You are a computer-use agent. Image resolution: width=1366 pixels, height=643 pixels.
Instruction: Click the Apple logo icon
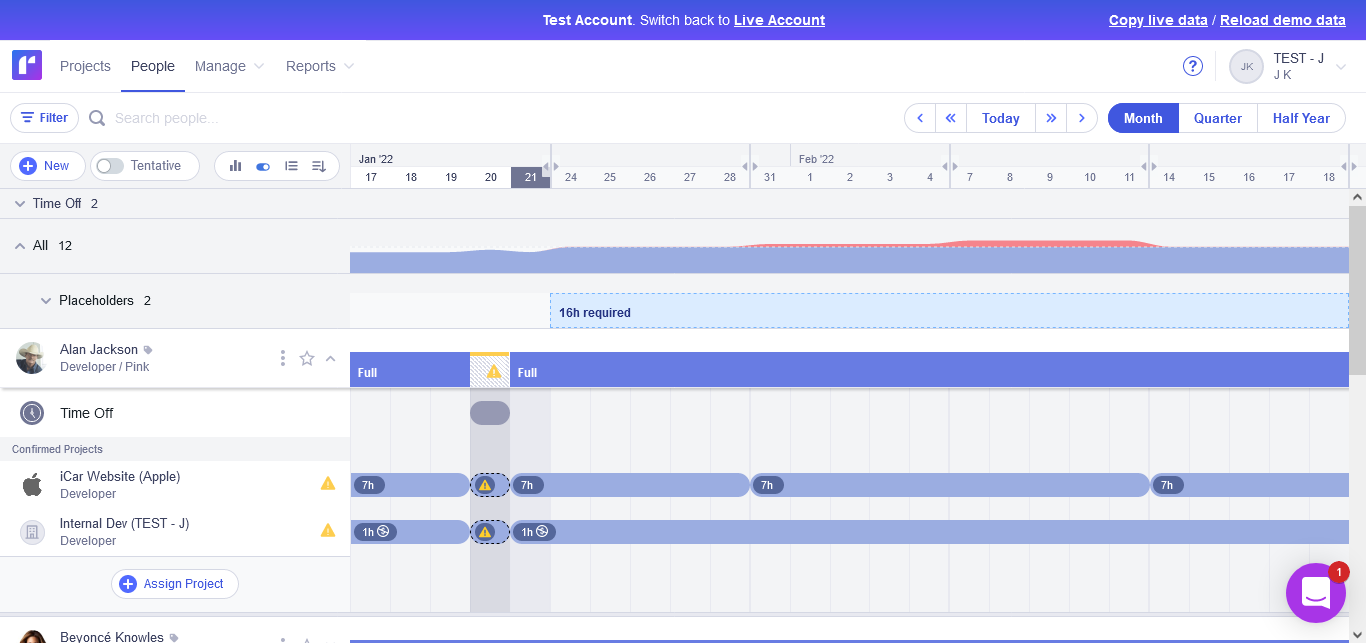32,485
